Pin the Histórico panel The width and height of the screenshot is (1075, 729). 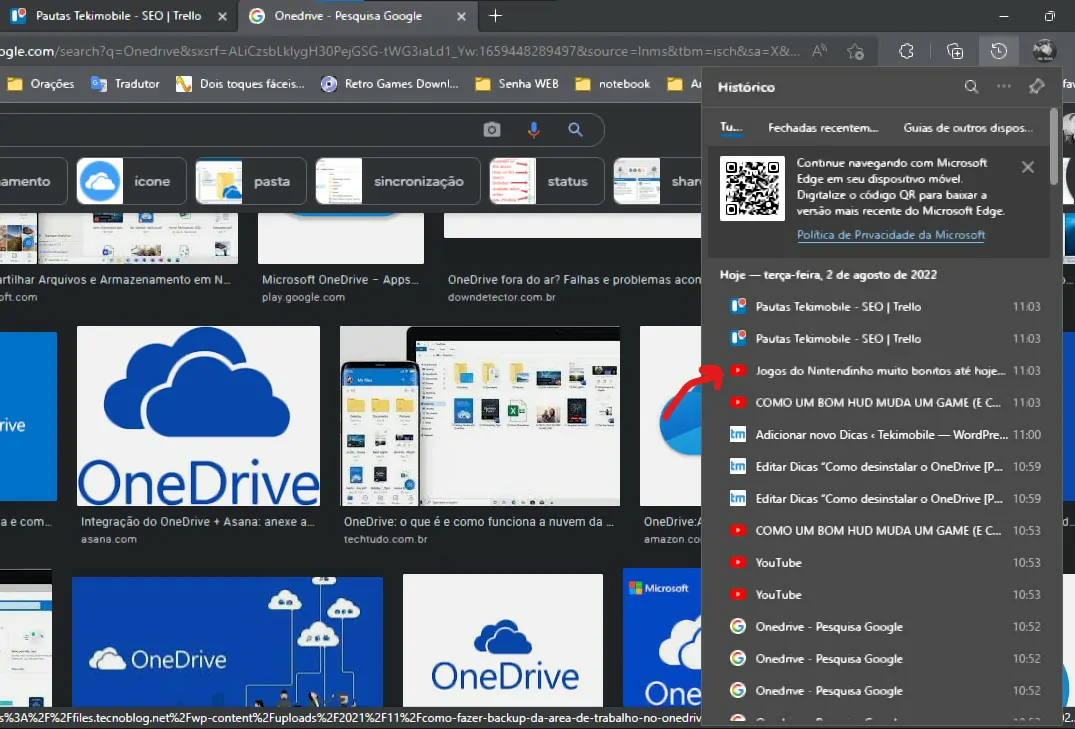point(1037,87)
